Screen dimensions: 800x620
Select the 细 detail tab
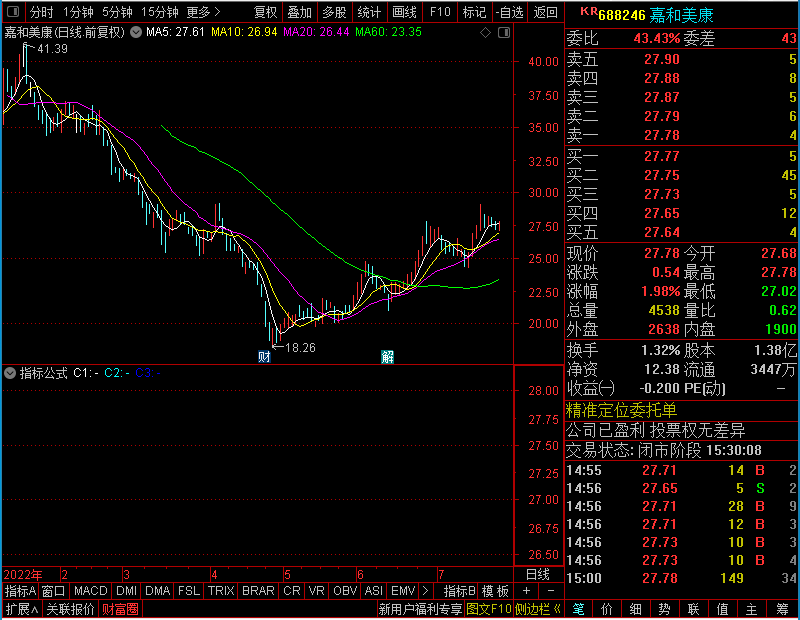636,609
